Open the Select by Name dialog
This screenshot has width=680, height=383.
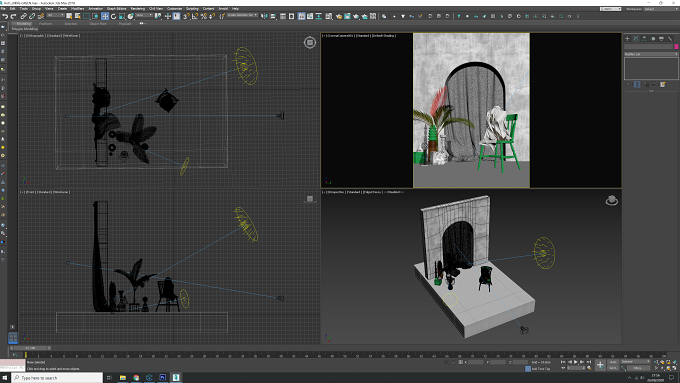pos(78,16)
